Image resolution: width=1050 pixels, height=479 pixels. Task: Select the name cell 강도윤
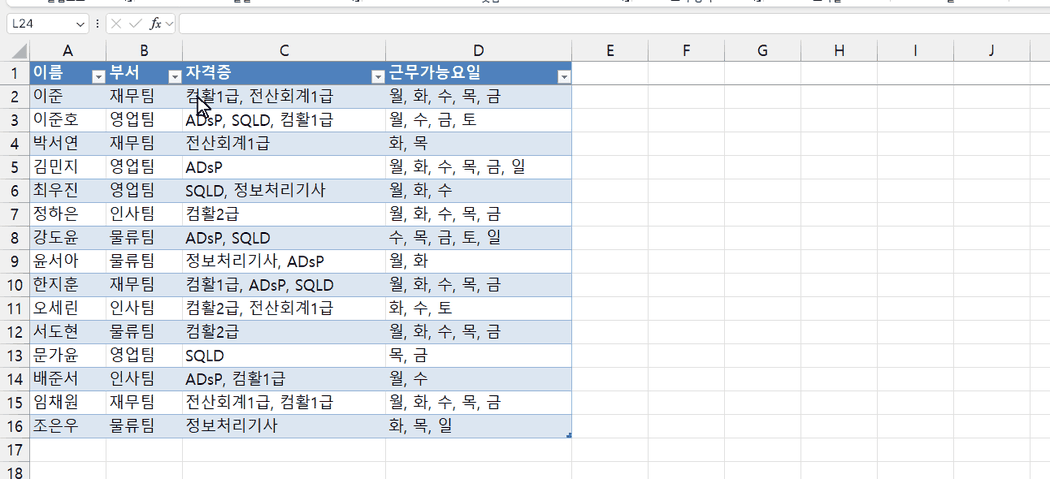pos(68,237)
